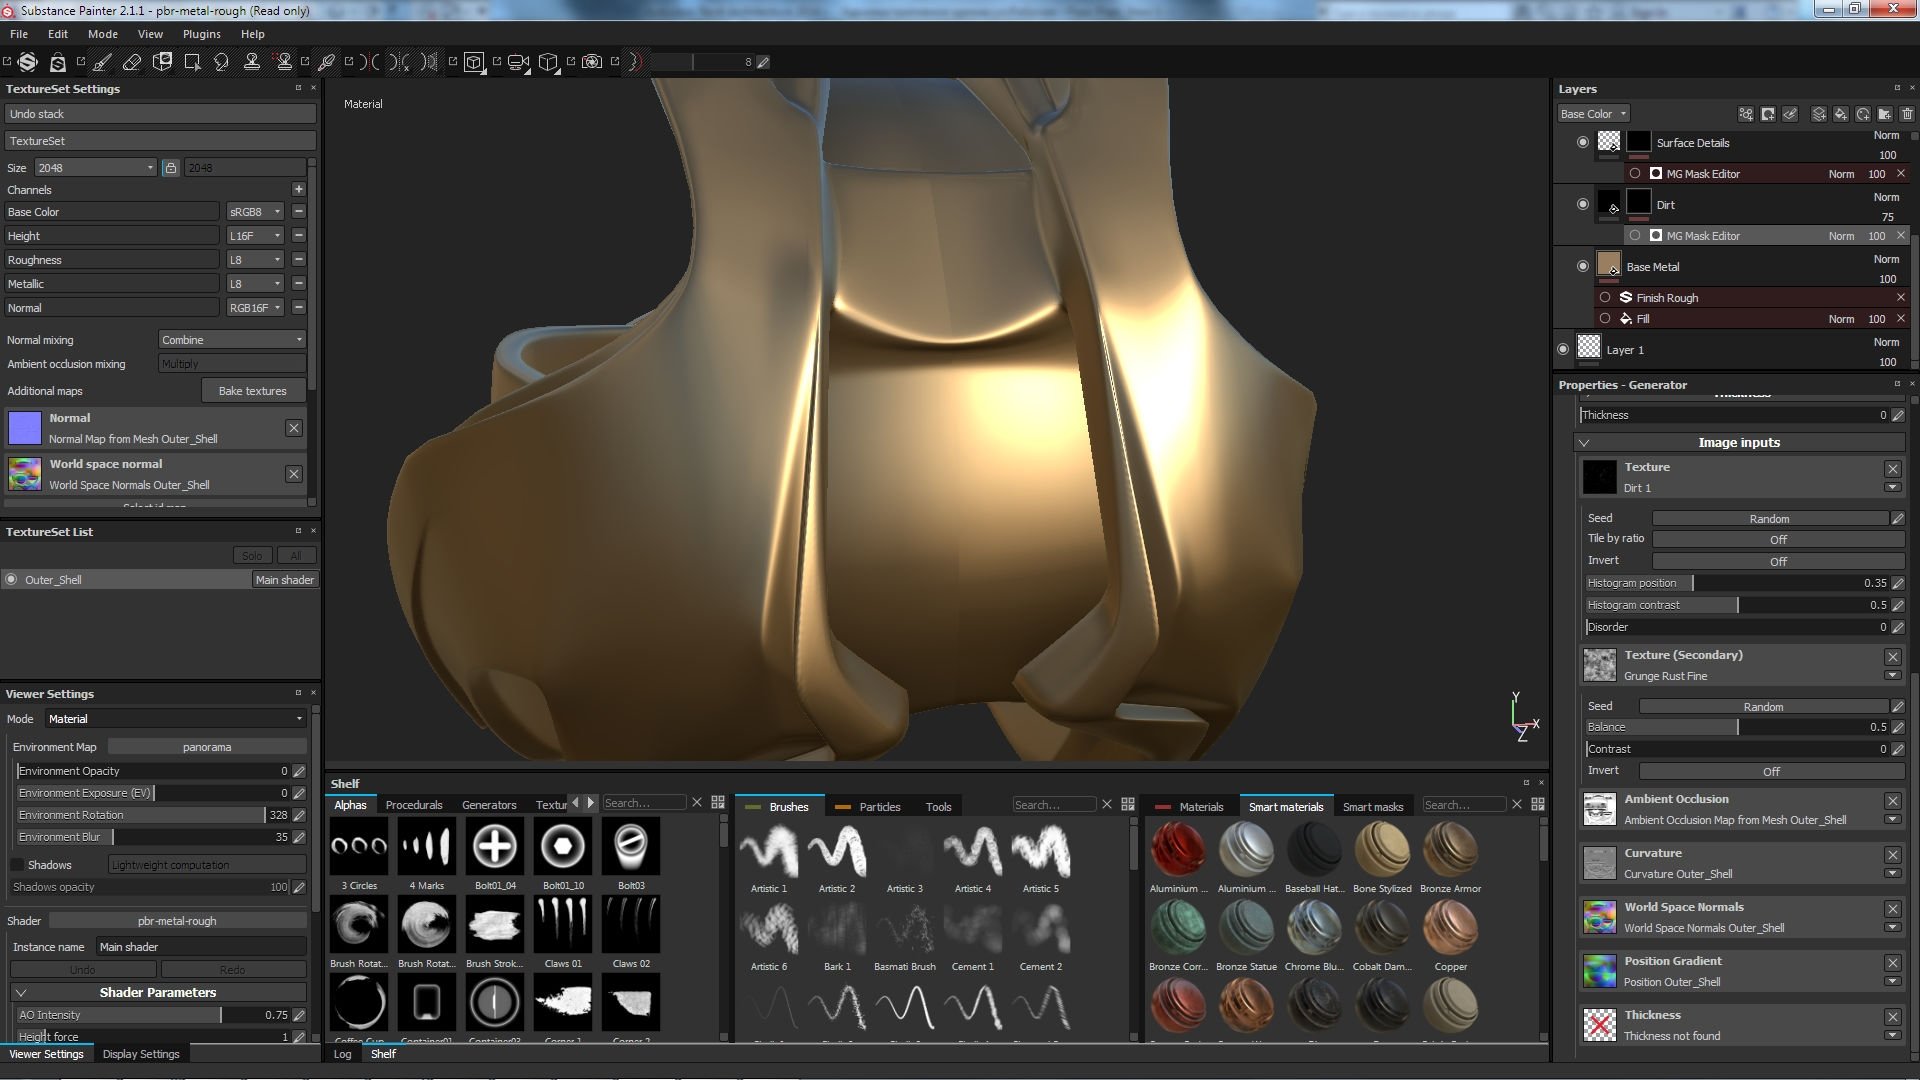1920x1080 pixels.
Task: Select the Projection tool in toolbar
Action: click(x=162, y=62)
